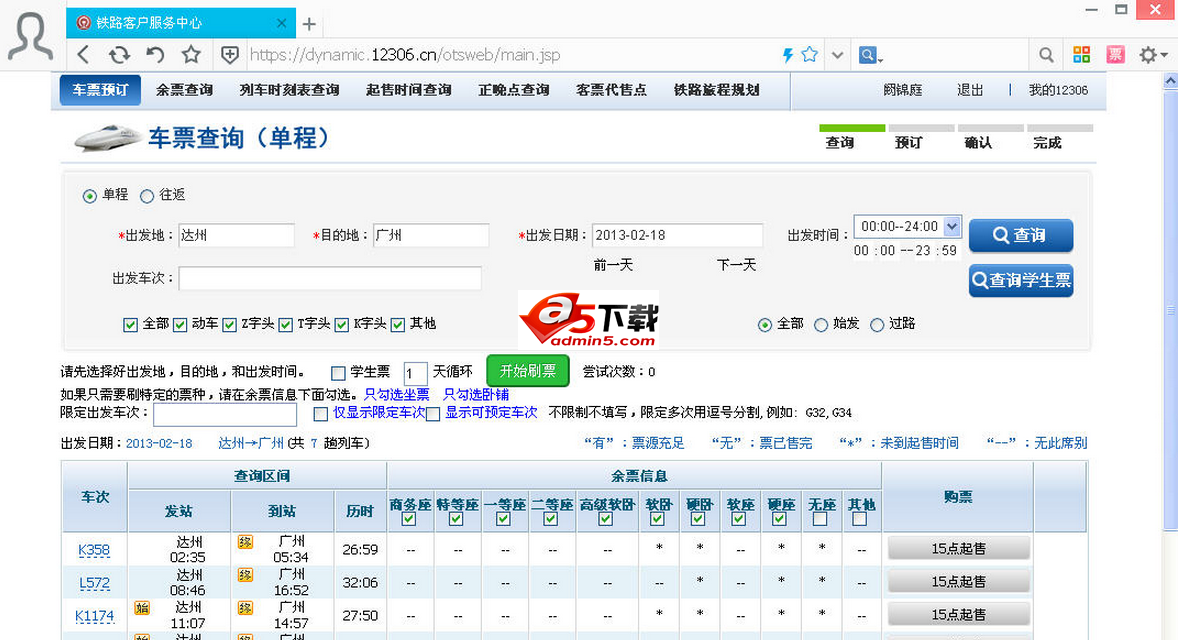1178x640 pixels.
Task: Reload the page with the refresh icon
Action: pos(119,55)
